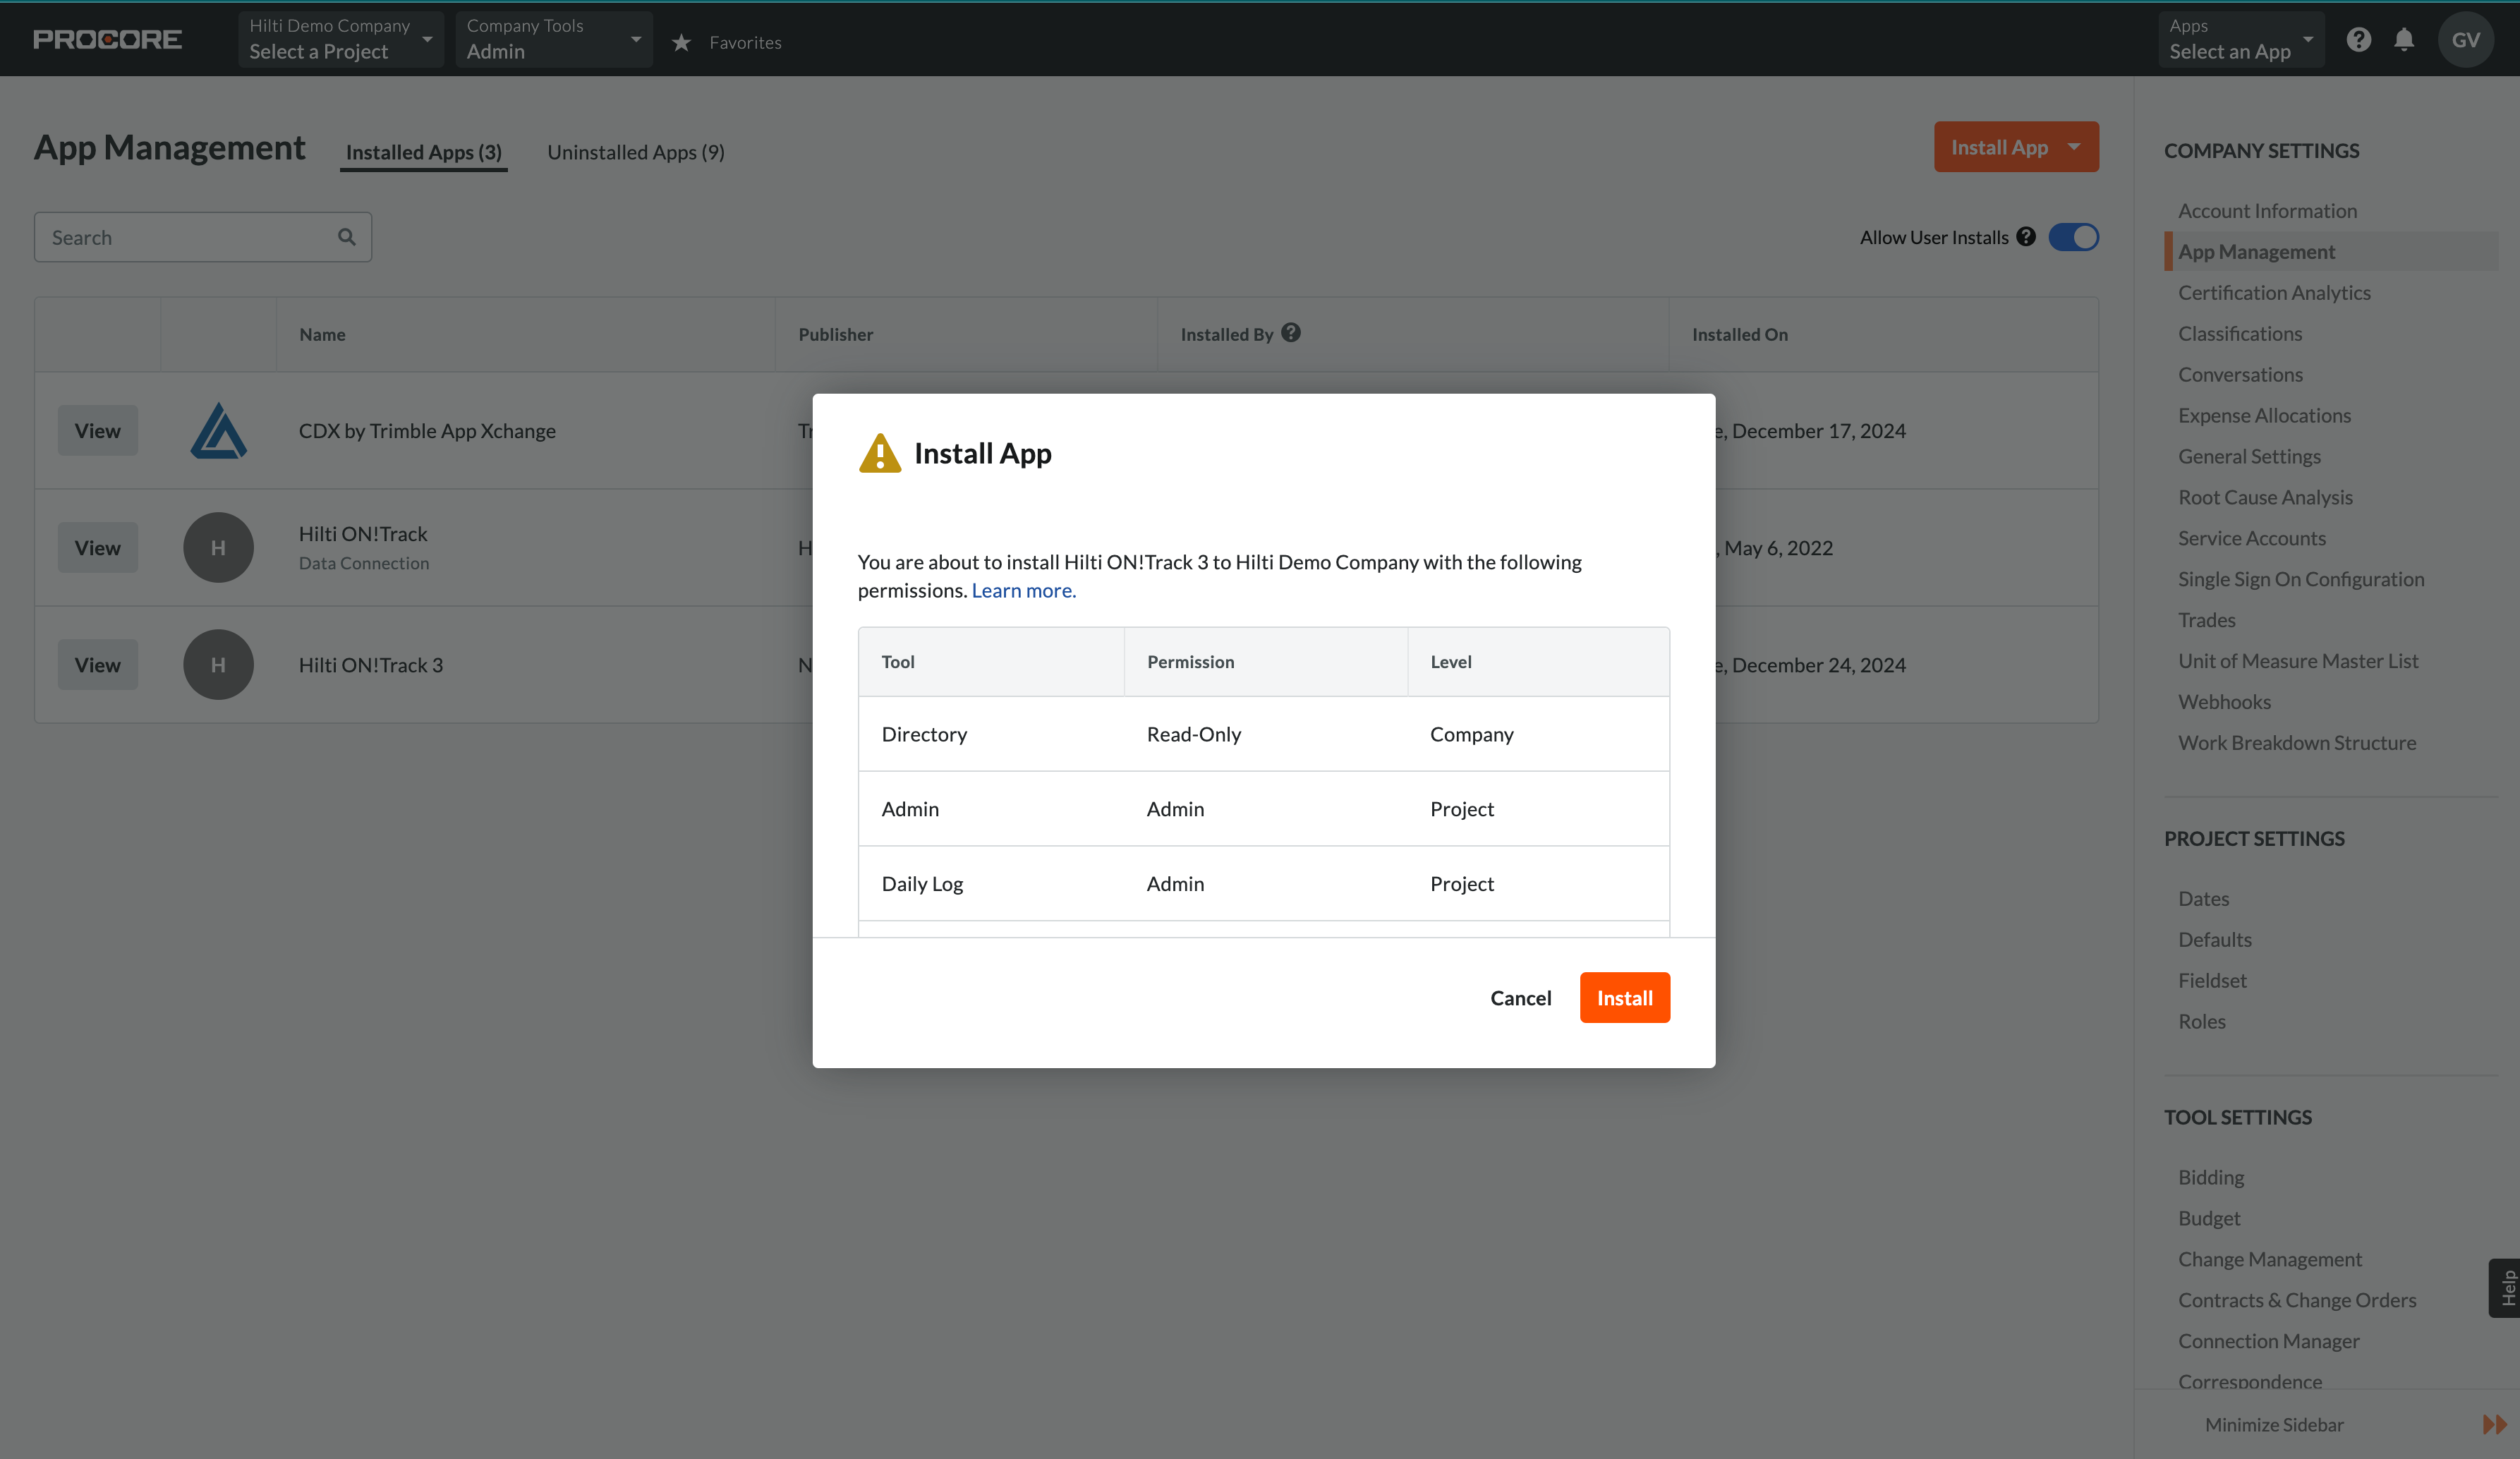Open the Select a Project dropdown

click(x=341, y=40)
